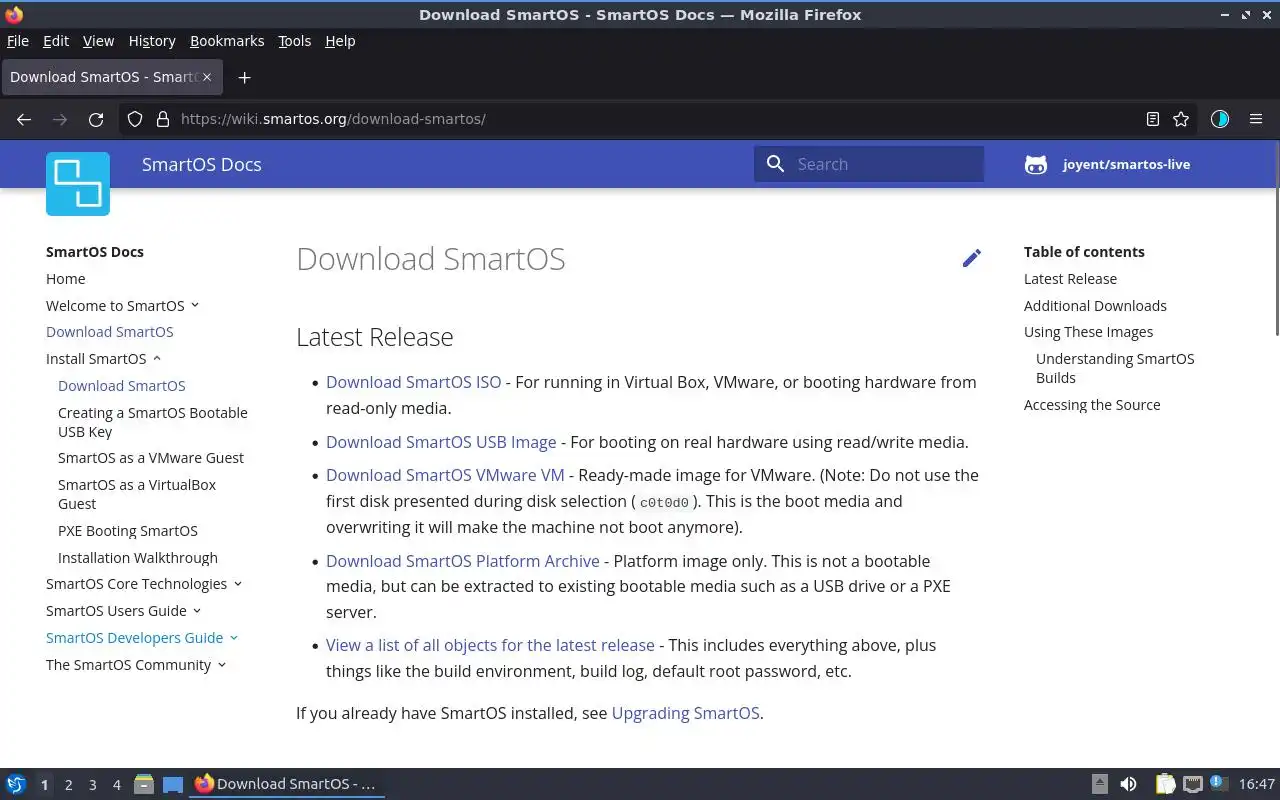Open the taskbar start menu icon
1280x800 pixels.
[x=16, y=784]
